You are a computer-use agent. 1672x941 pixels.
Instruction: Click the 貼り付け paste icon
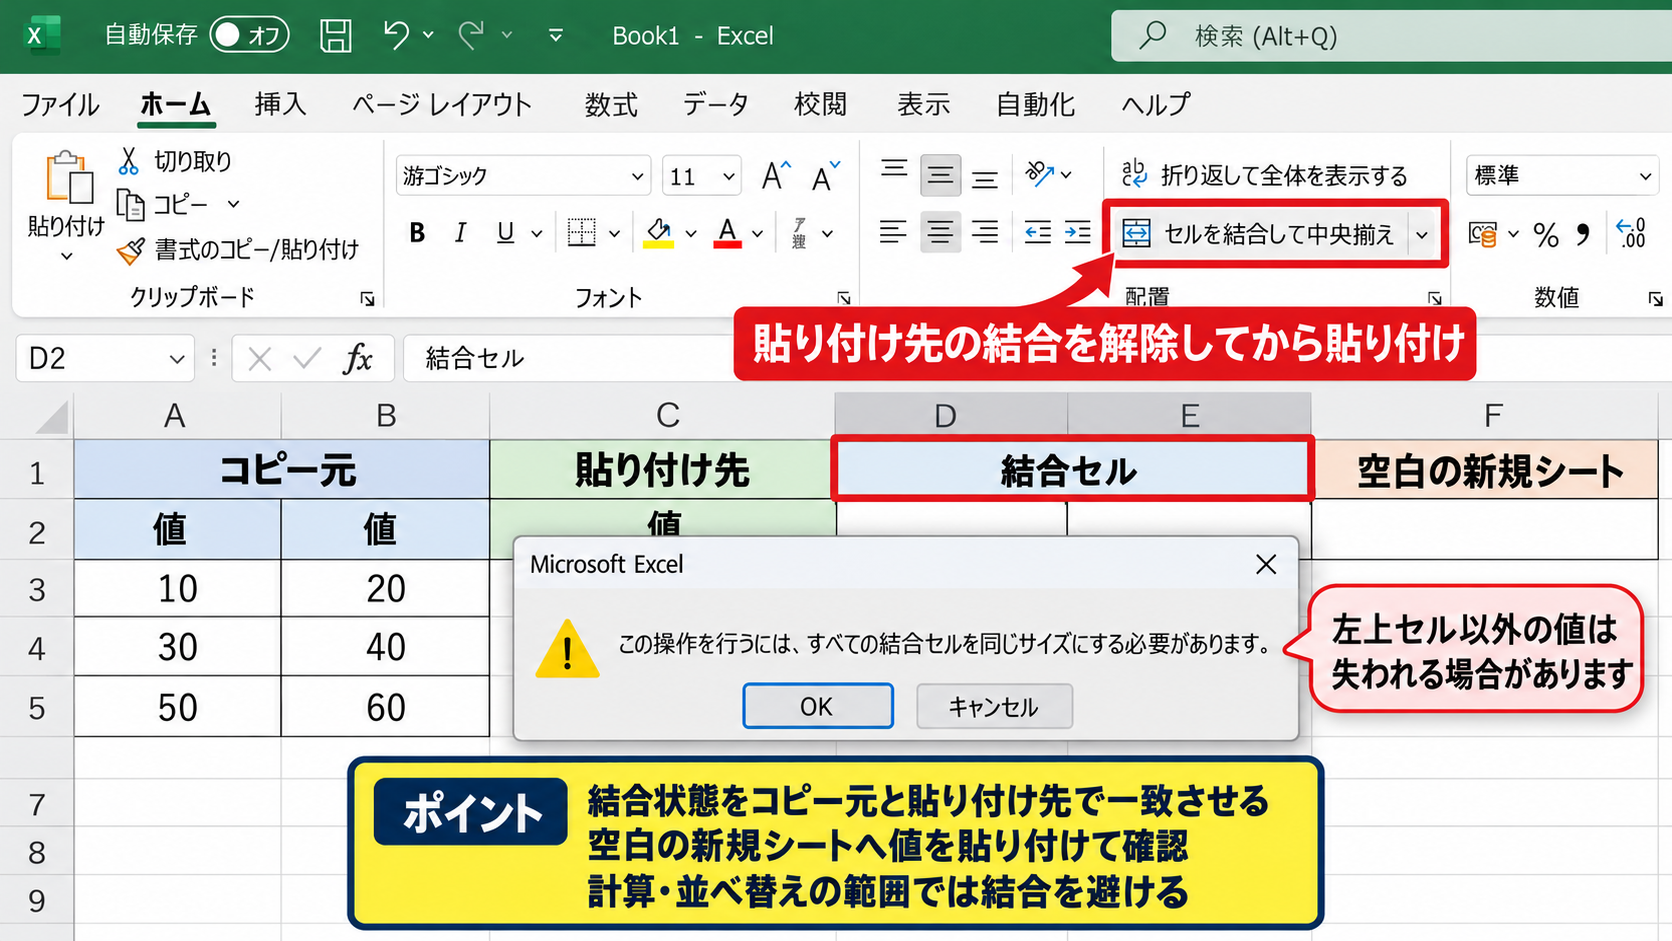click(x=69, y=178)
